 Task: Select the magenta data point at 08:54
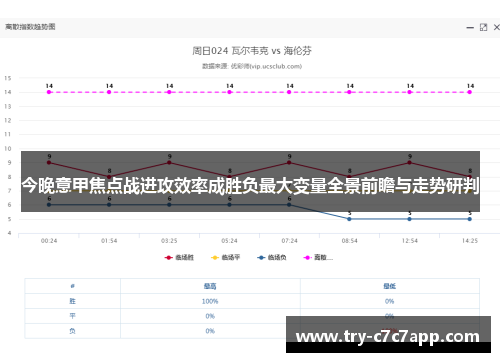[x=349, y=92]
